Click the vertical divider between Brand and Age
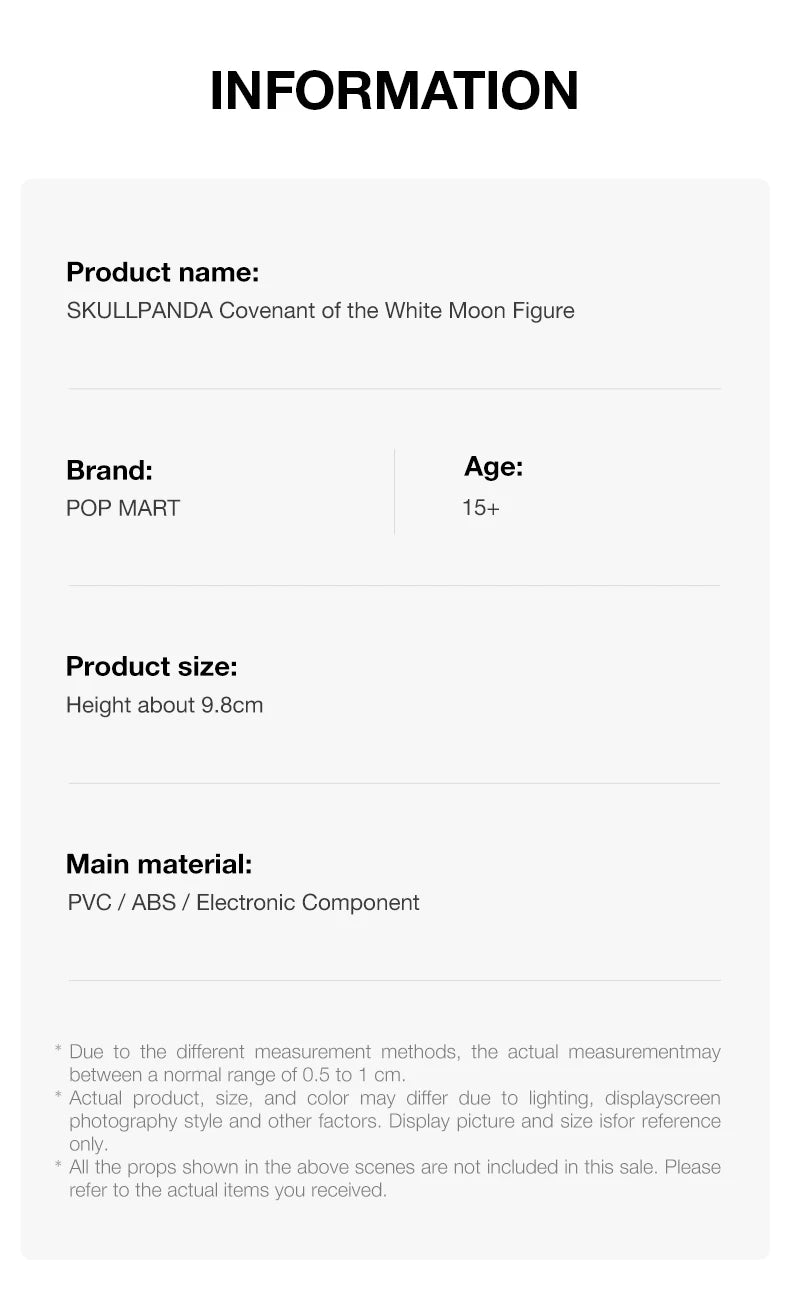790x1297 pixels. (x=394, y=491)
